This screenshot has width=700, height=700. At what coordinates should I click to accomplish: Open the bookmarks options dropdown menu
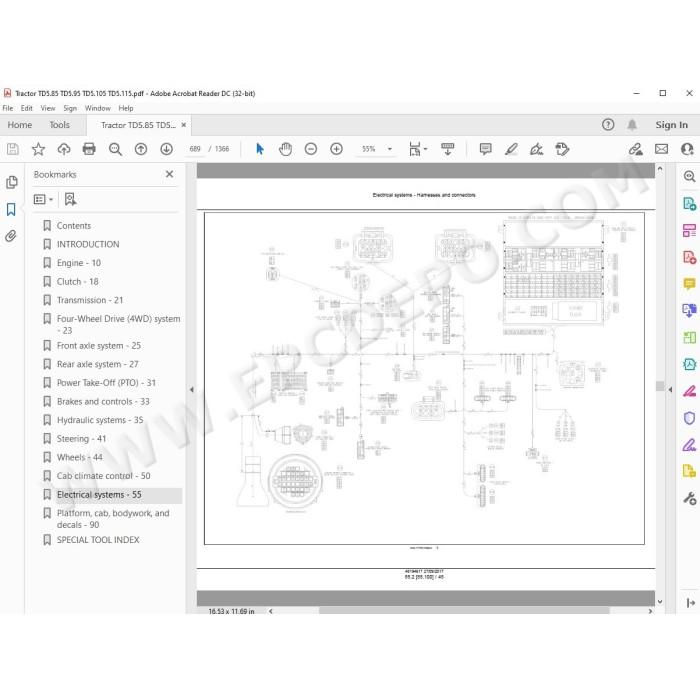(x=43, y=199)
